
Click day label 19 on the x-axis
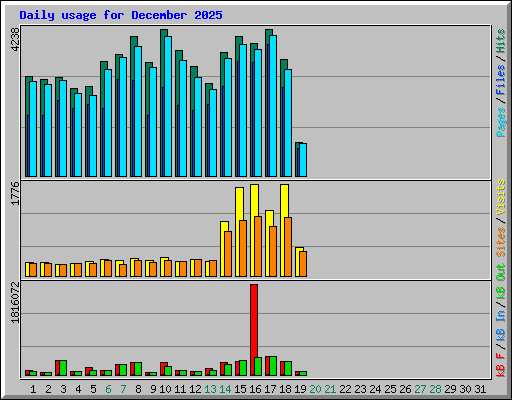[x=300, y=389]
